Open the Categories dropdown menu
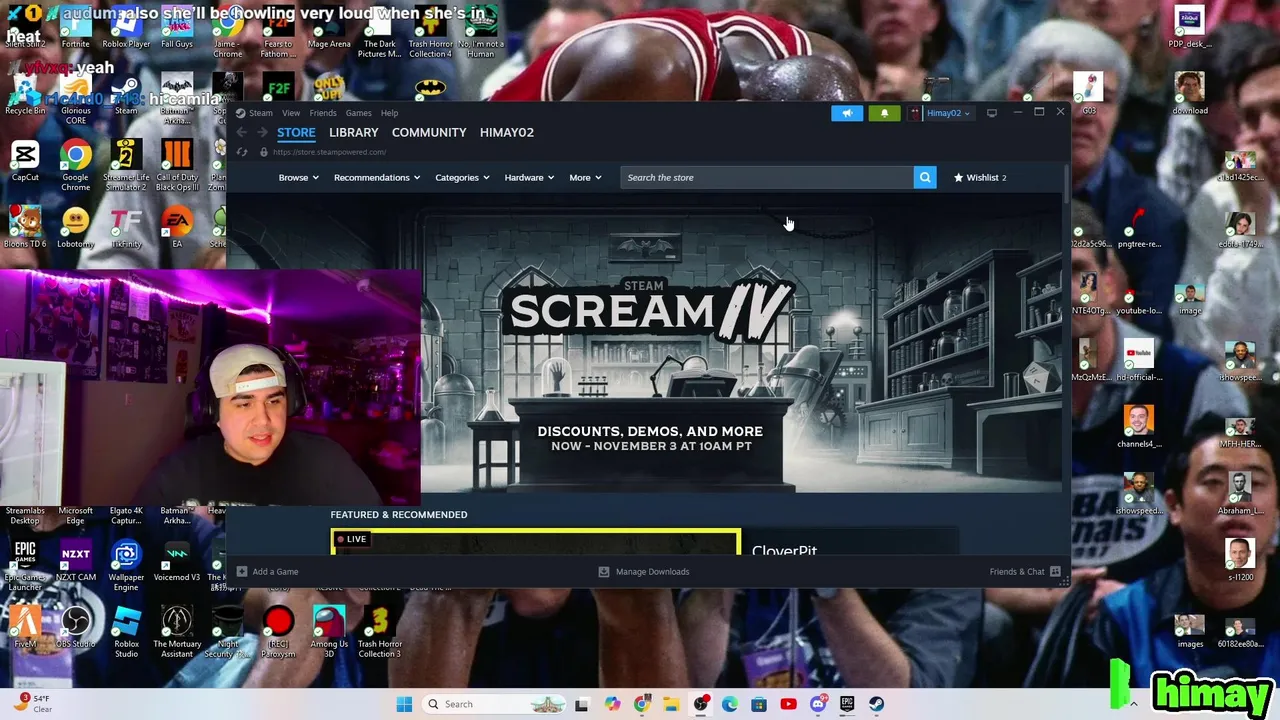 point(462,177)
